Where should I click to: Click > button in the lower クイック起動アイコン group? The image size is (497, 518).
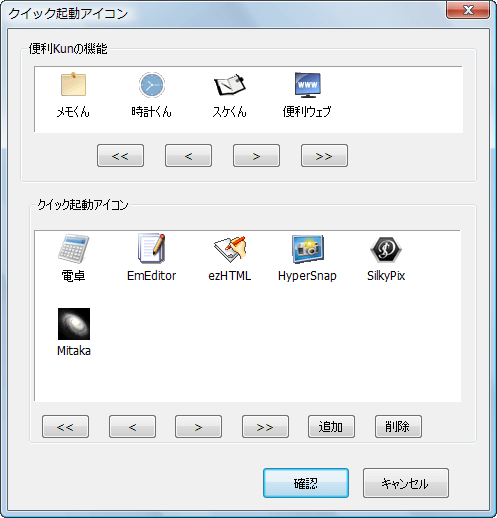point(198,426)
